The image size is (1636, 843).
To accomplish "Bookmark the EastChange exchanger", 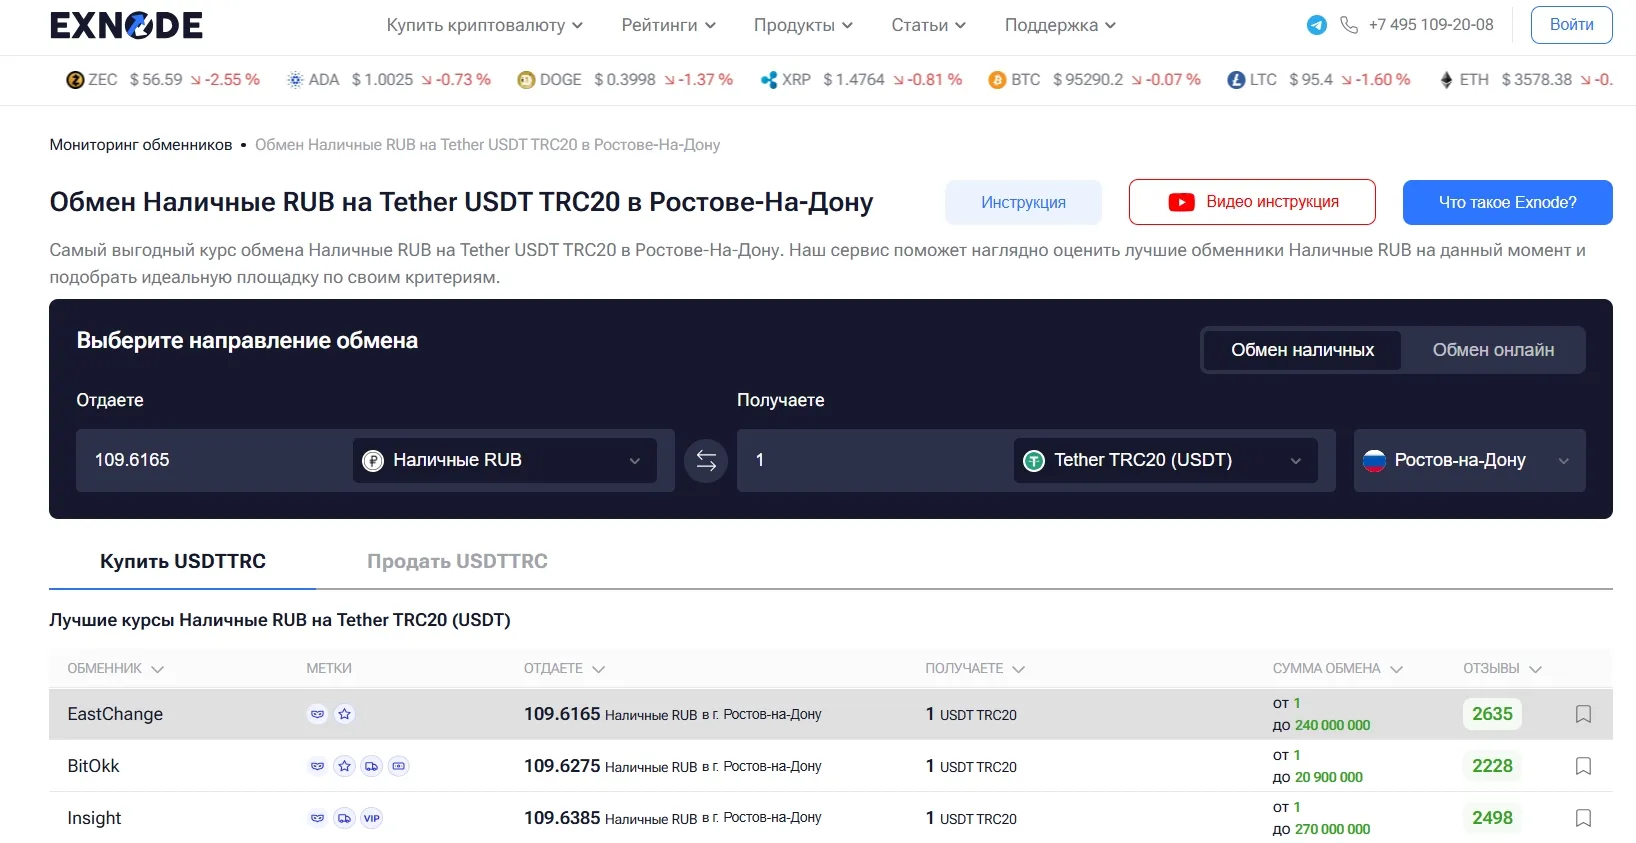I will pyautogui.click(x=1583, y=714).
